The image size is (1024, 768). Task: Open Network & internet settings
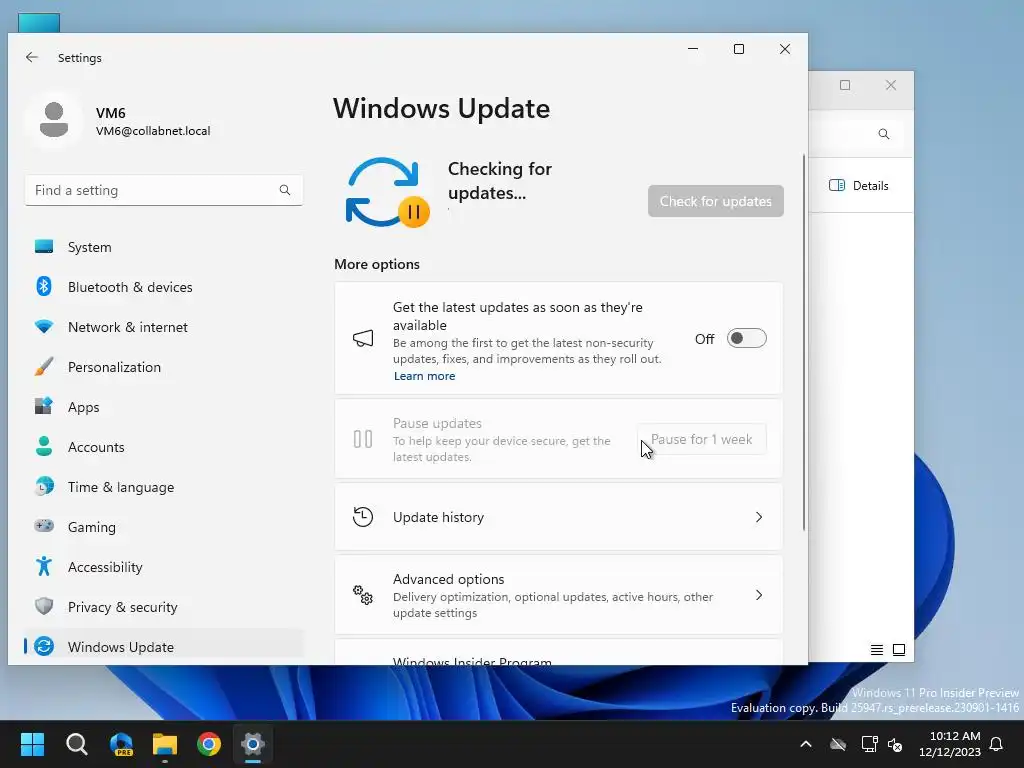pyautogui.click(x=163, y=327)
